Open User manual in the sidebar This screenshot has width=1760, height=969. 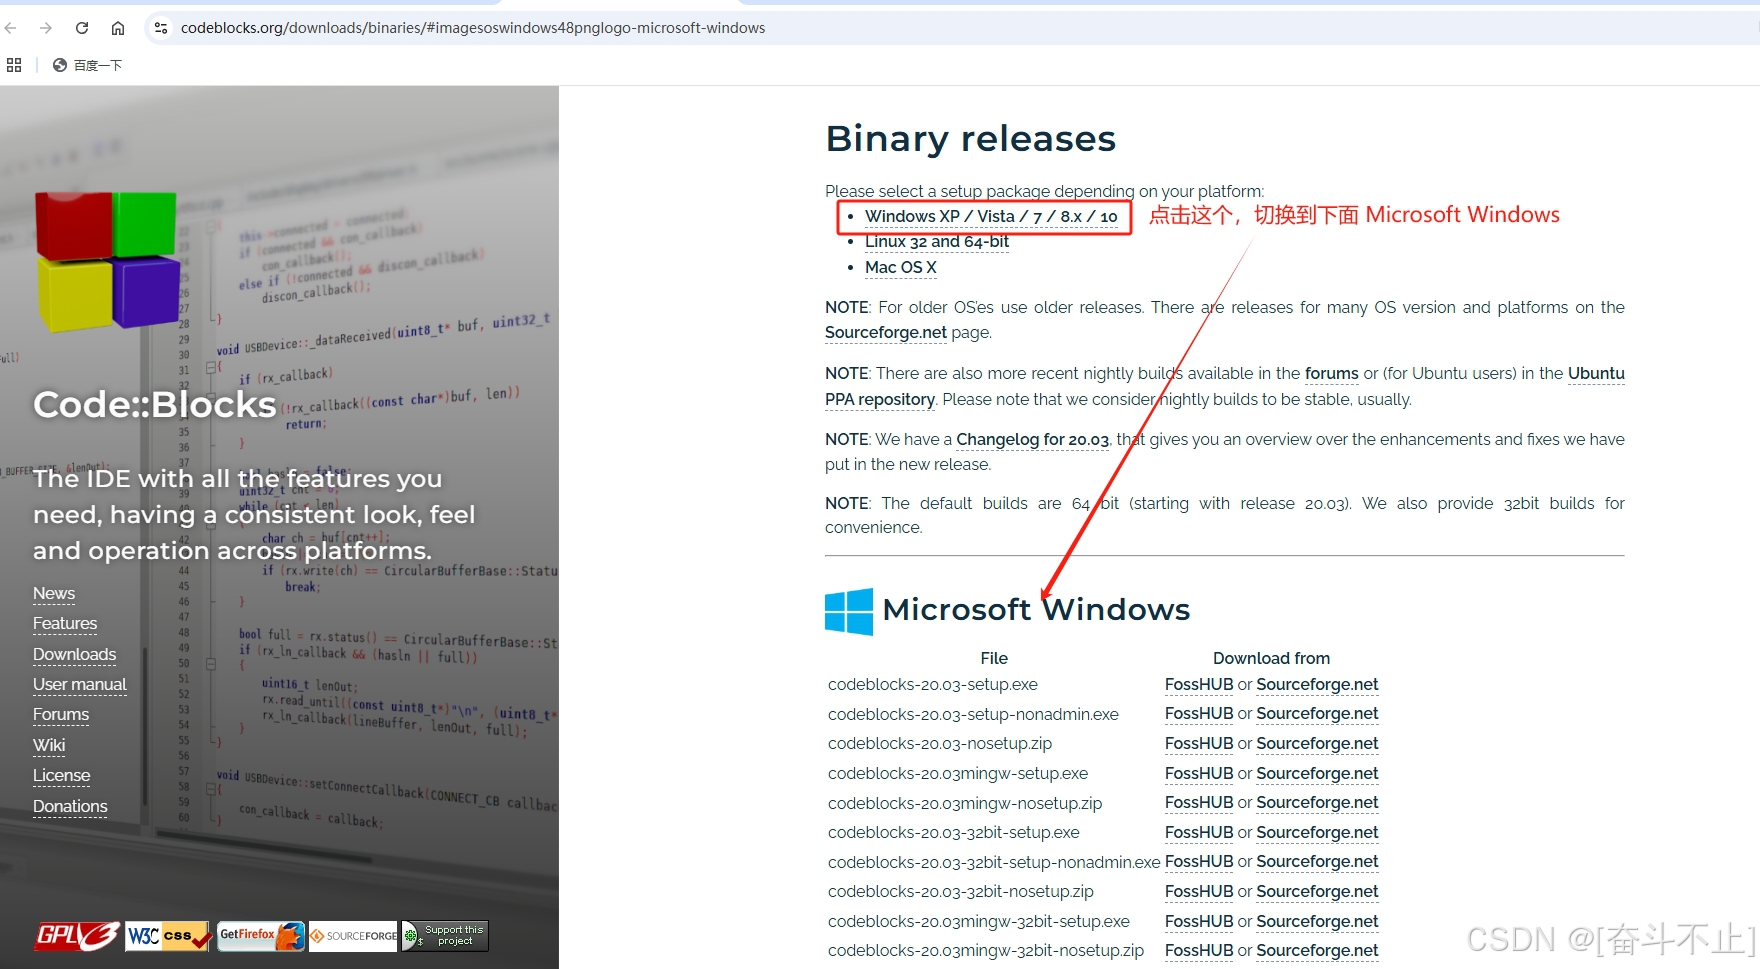[80, 685]
